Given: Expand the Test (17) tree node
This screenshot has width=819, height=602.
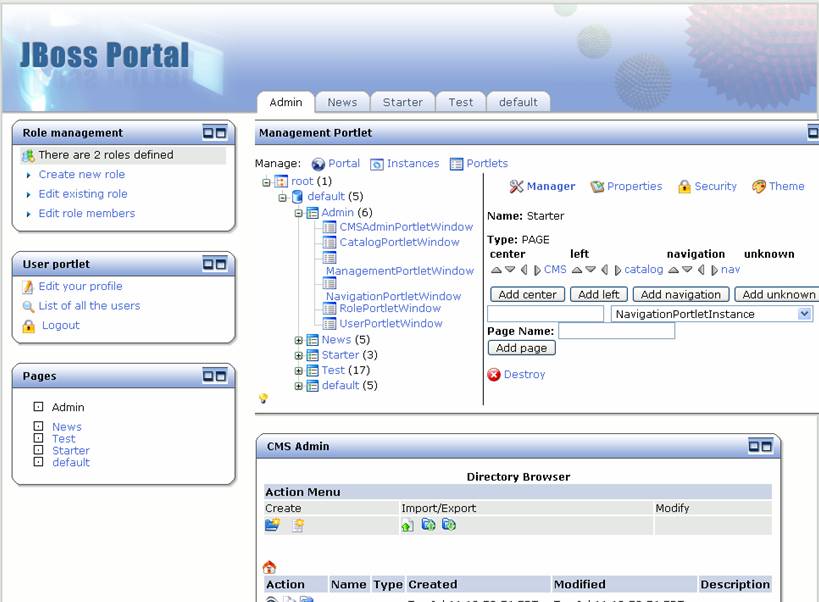Looking at the screenshot, I should pos(299,371).
